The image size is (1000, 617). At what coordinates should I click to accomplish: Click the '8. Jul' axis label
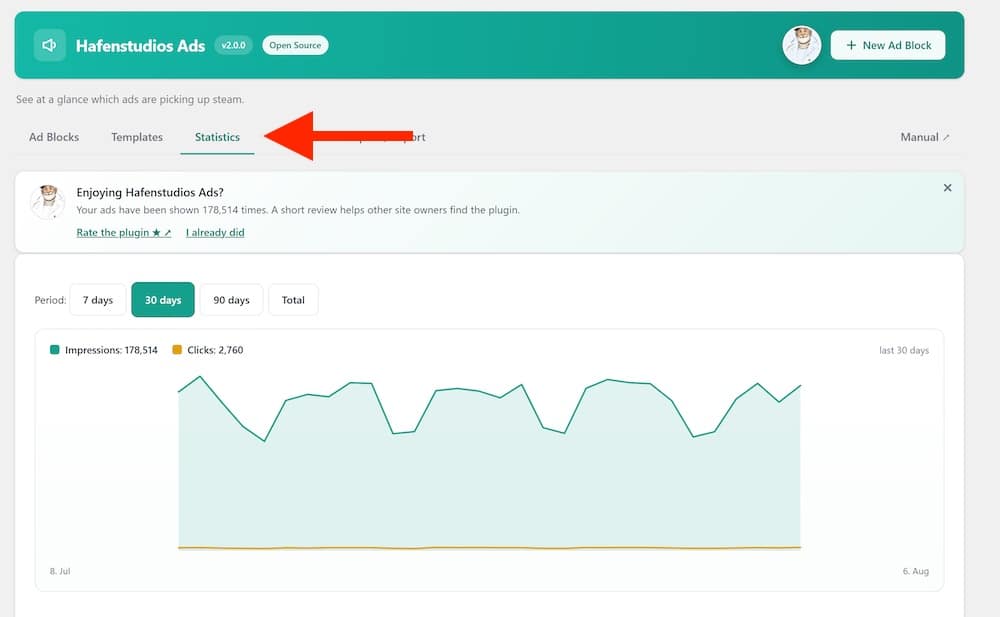point(60,571)
